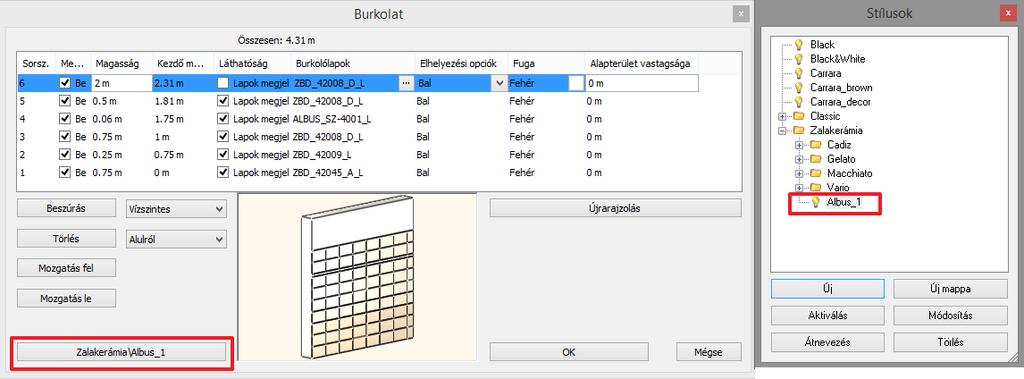1024x379 pixels.
Task: Select the Black style lightbulb icon
Action: (x=798, y=44)
